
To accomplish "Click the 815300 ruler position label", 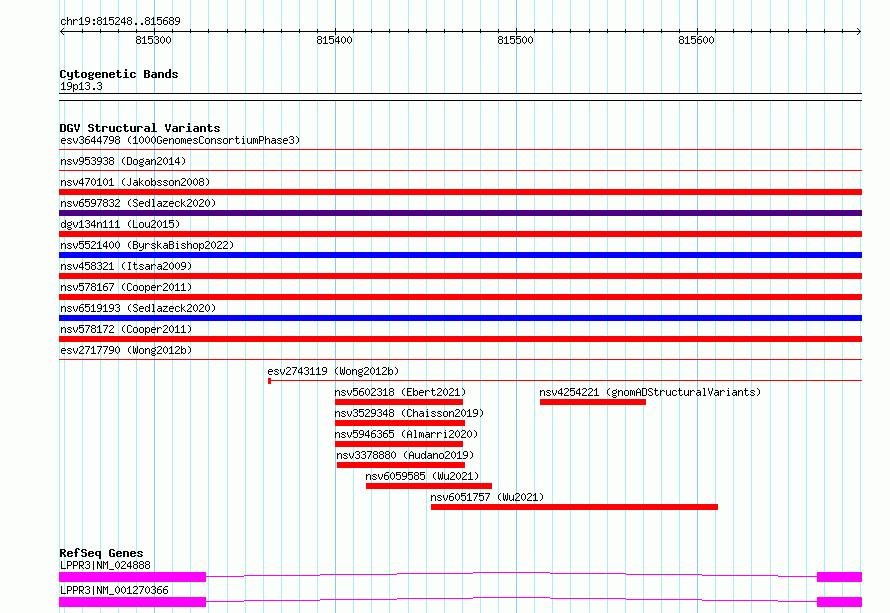I will tap(153, 40).
